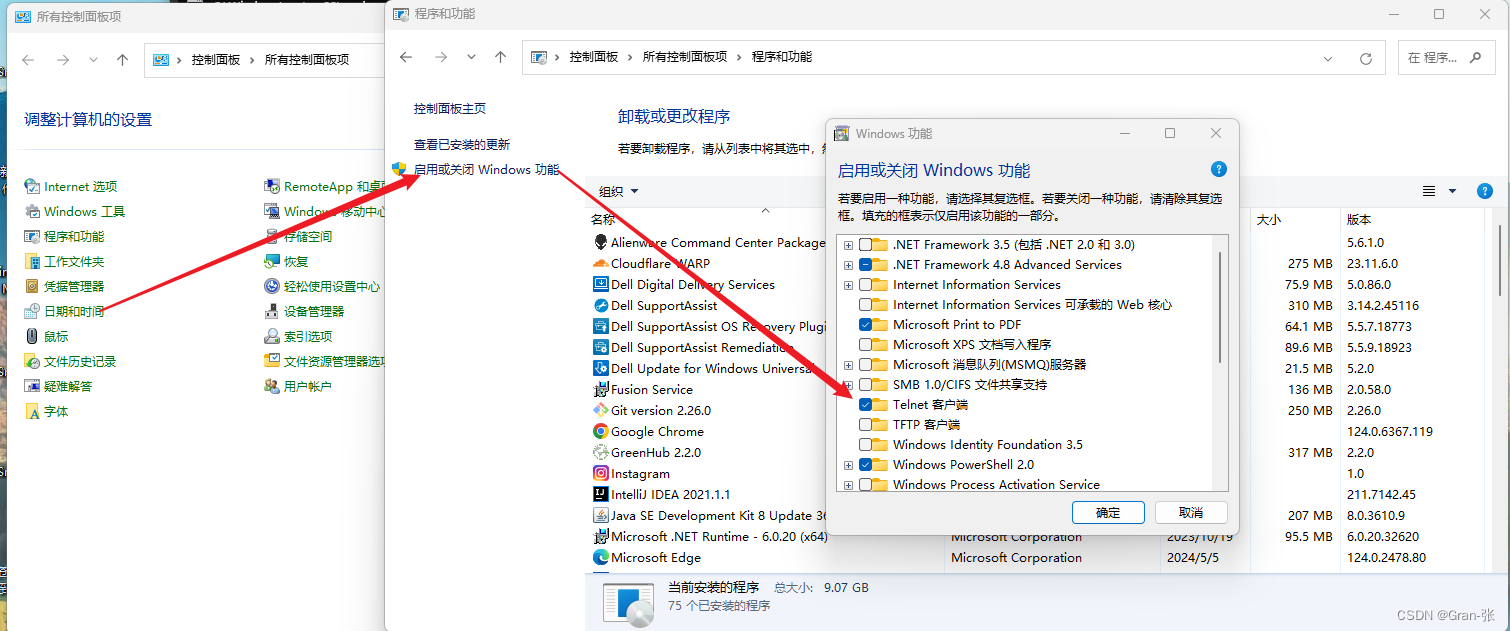Click the IntelliJ IDEA 2021.1.1 icon

(x=601, y=494)
